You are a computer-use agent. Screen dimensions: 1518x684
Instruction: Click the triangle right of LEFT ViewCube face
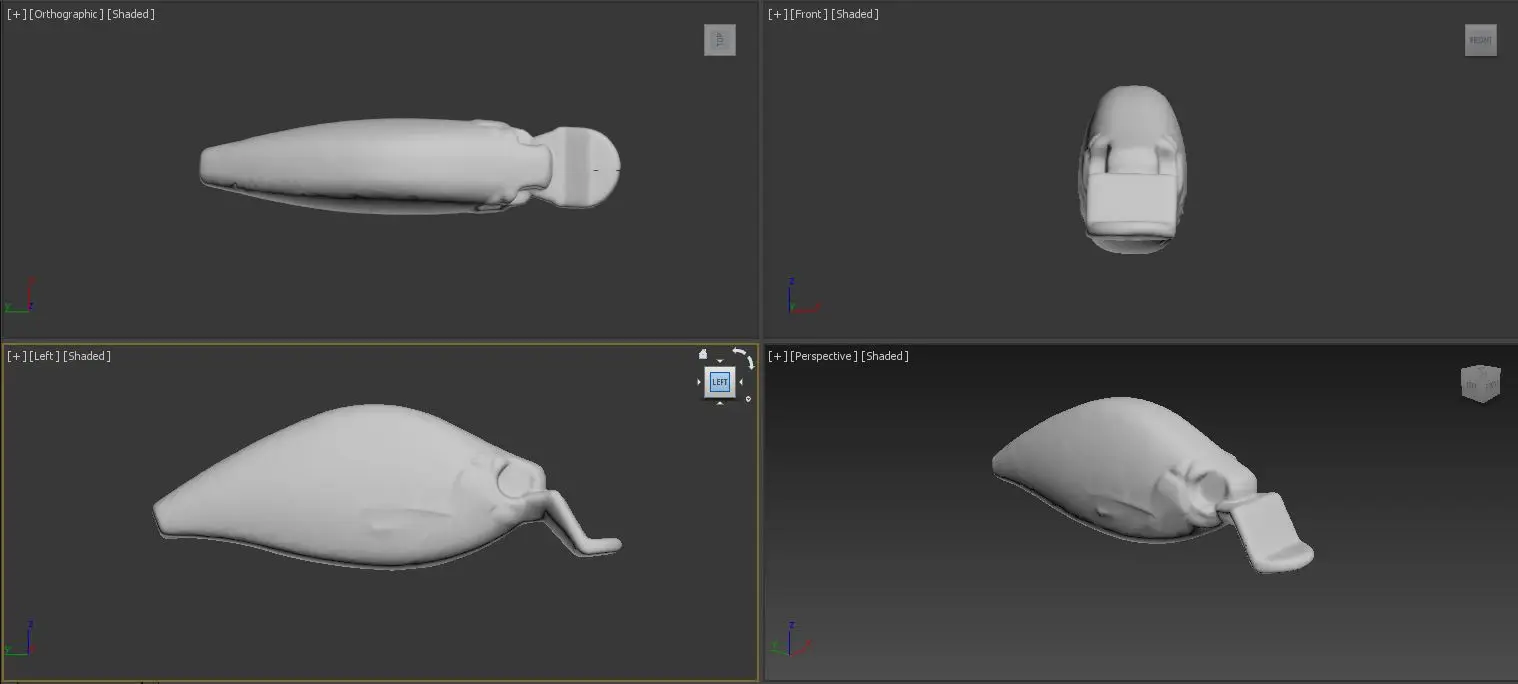[741, 382]
